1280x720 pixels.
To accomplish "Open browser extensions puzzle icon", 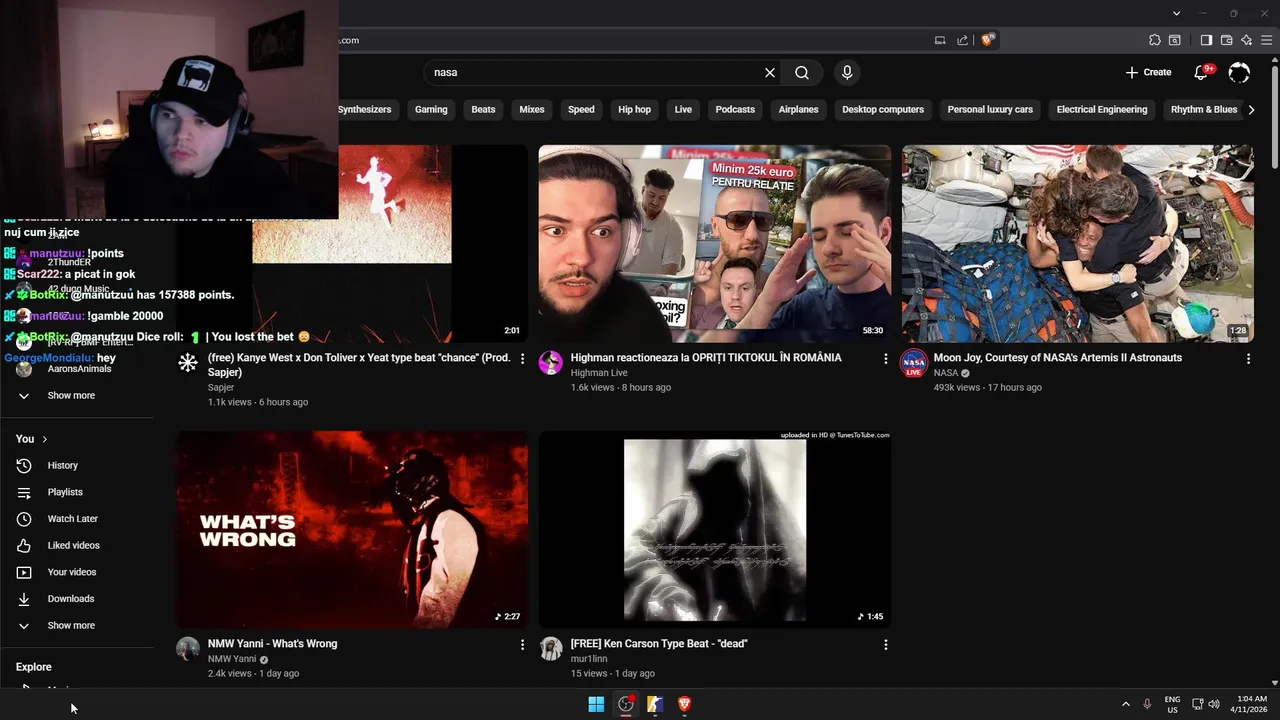I will (1155, 40).
